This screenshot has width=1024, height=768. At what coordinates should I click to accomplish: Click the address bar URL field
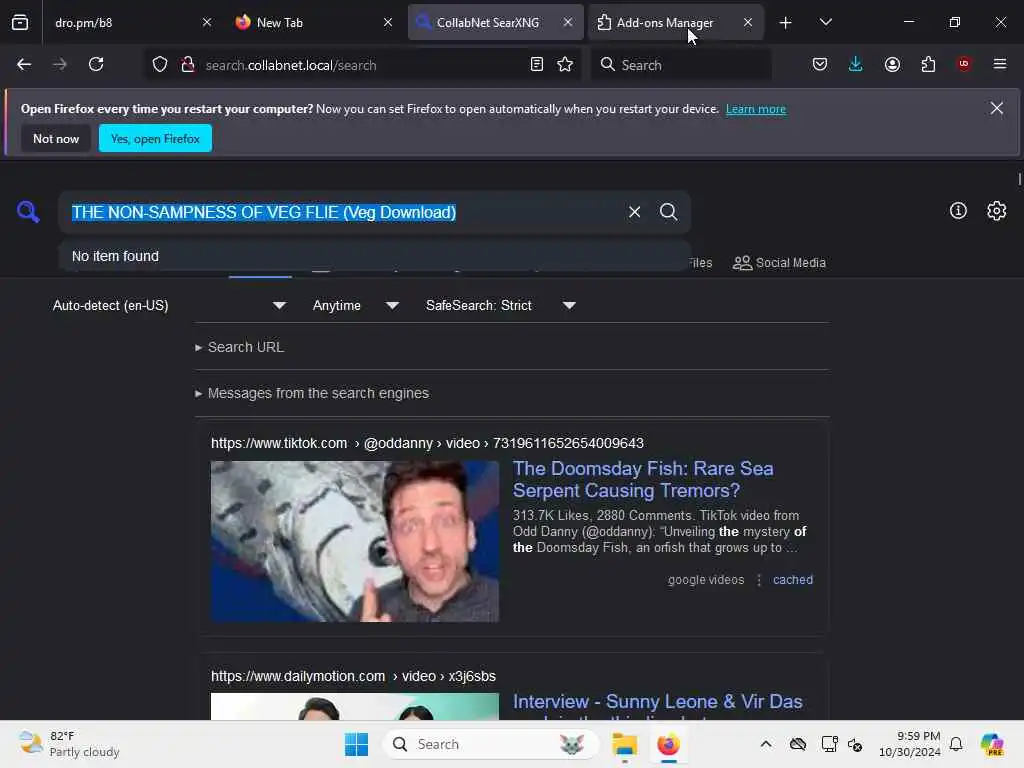click(x=360, y=65)
